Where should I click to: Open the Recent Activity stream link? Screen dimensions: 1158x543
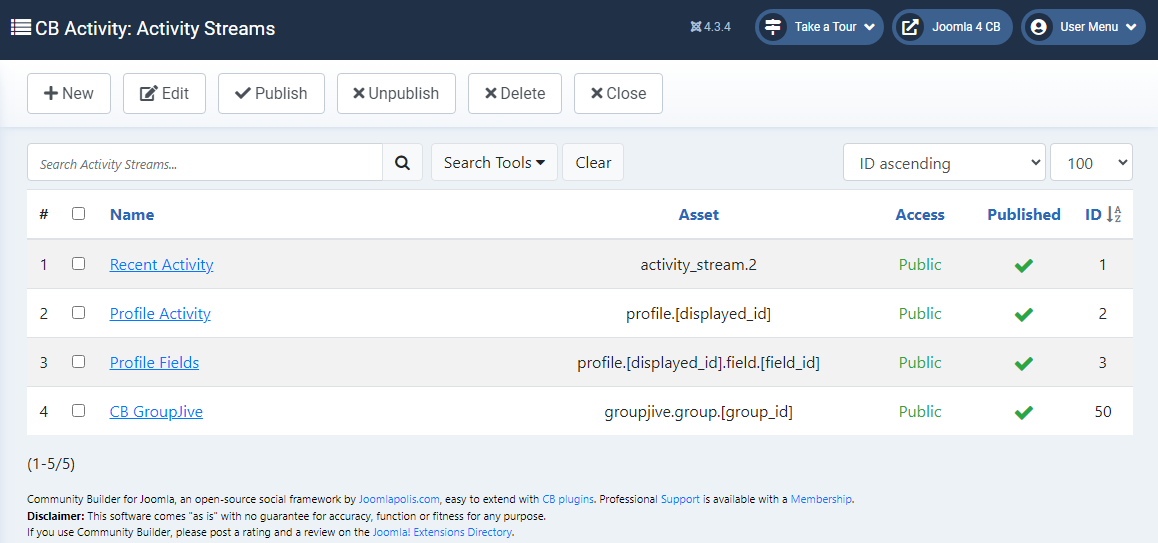point(161,264)
